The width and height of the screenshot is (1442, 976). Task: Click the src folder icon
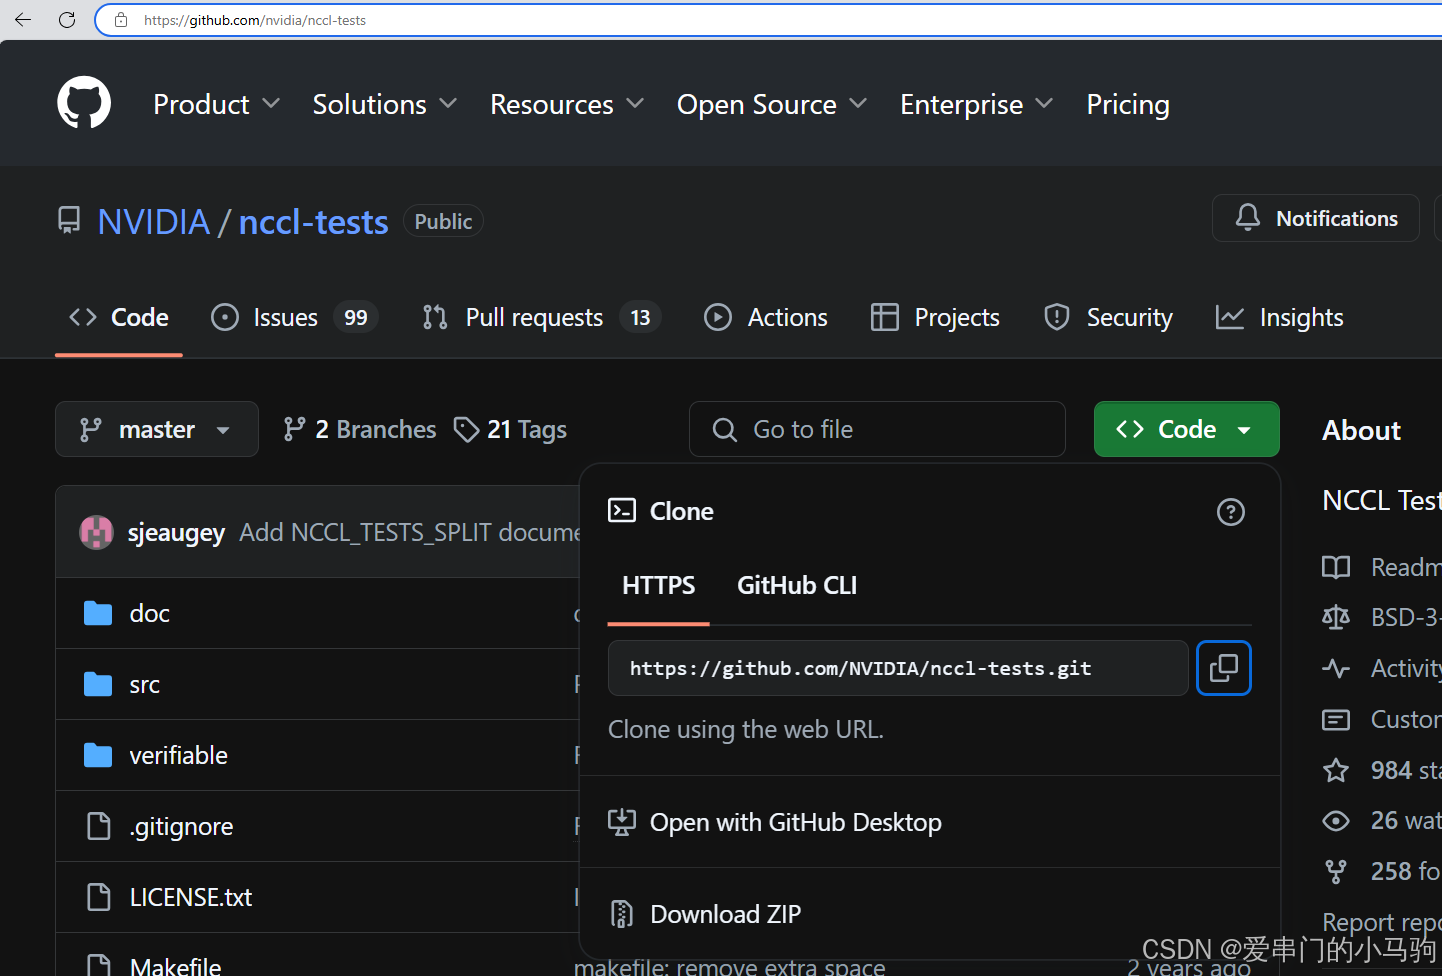click(x=98, y=684)
